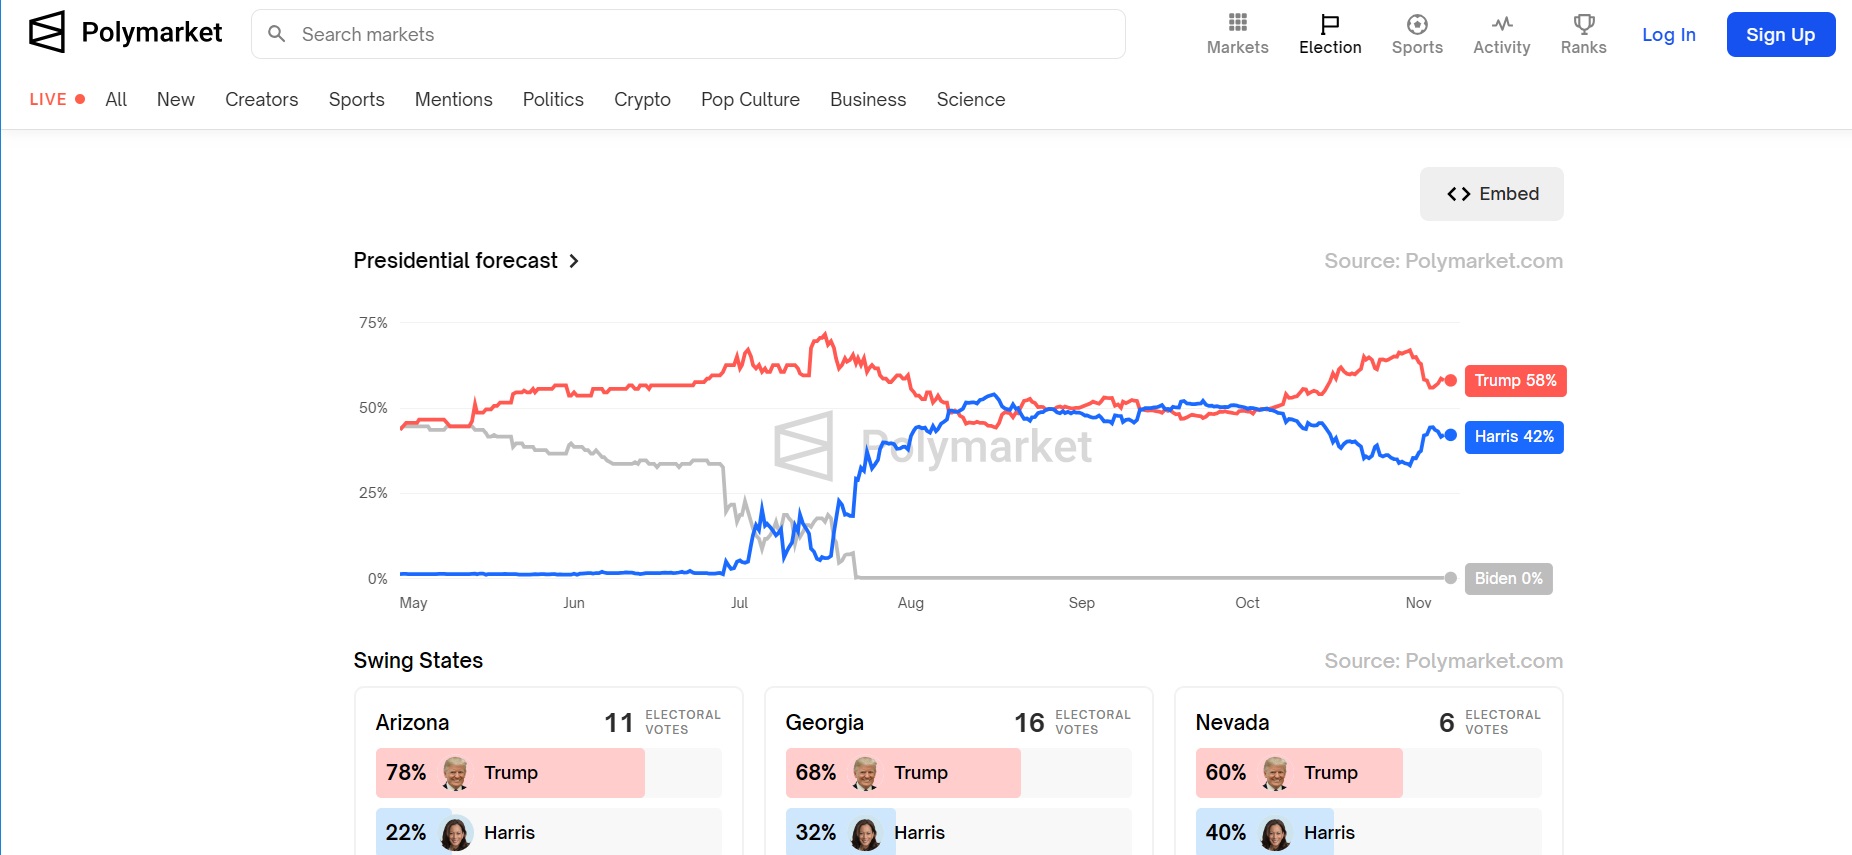Click Trump's avatar in the Arizona card
Screen dimensions: 1852x855
[457, 772]
